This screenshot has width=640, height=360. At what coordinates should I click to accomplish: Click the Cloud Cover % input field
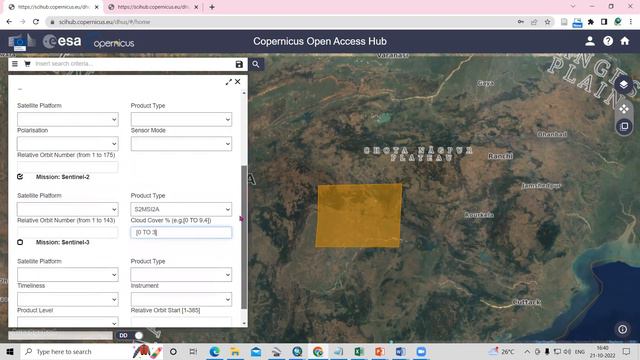click(x=181, y=232)
